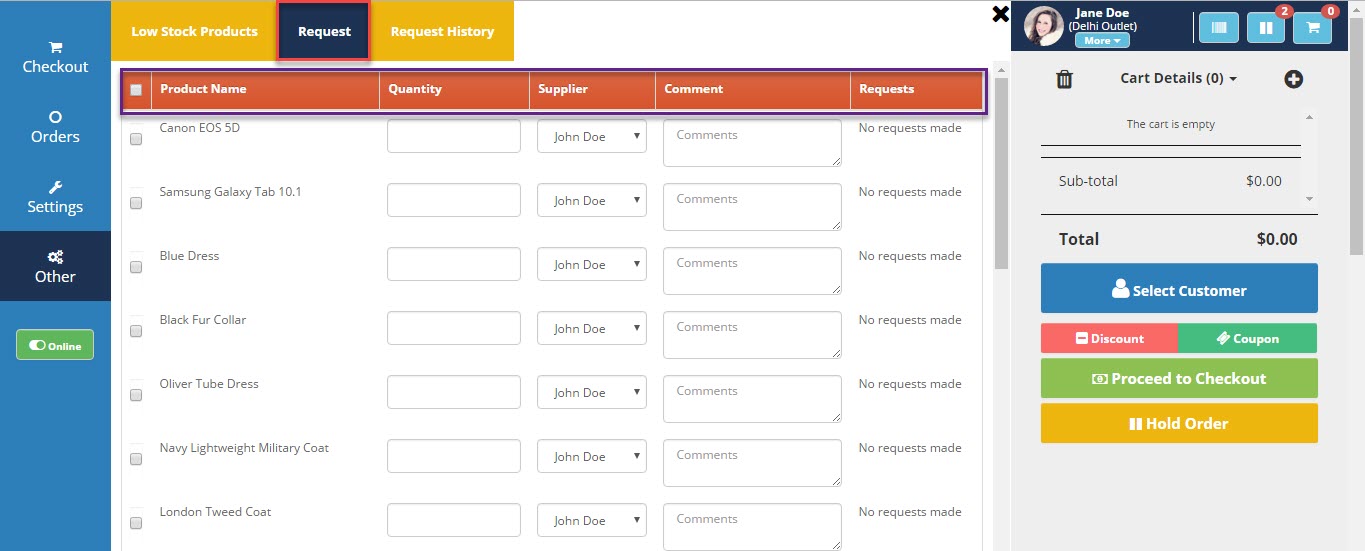This screenshot has height=551, width=1365.
Task: Click the Select Customer button
Action: coord(1179,290)
